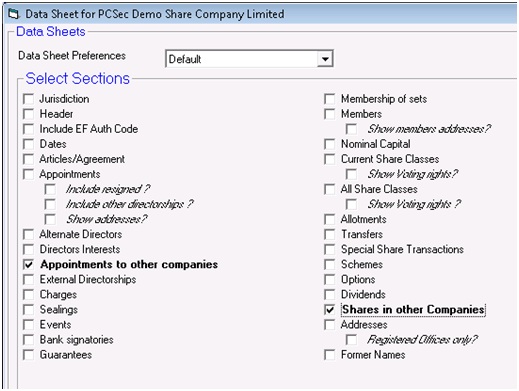Tick Nominal Capital checkbox
Screen dimensions: 519x391
tap(330, 144)
